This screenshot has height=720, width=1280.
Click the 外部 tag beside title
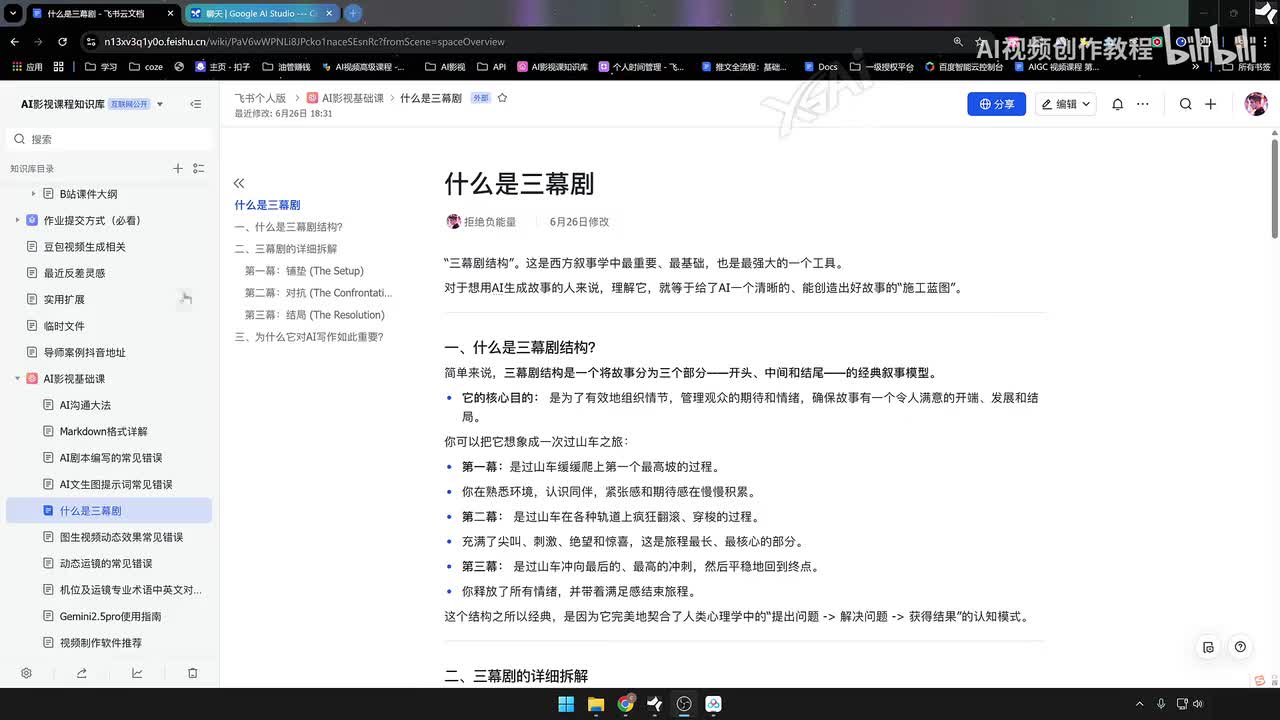click(x=481, y=98)
